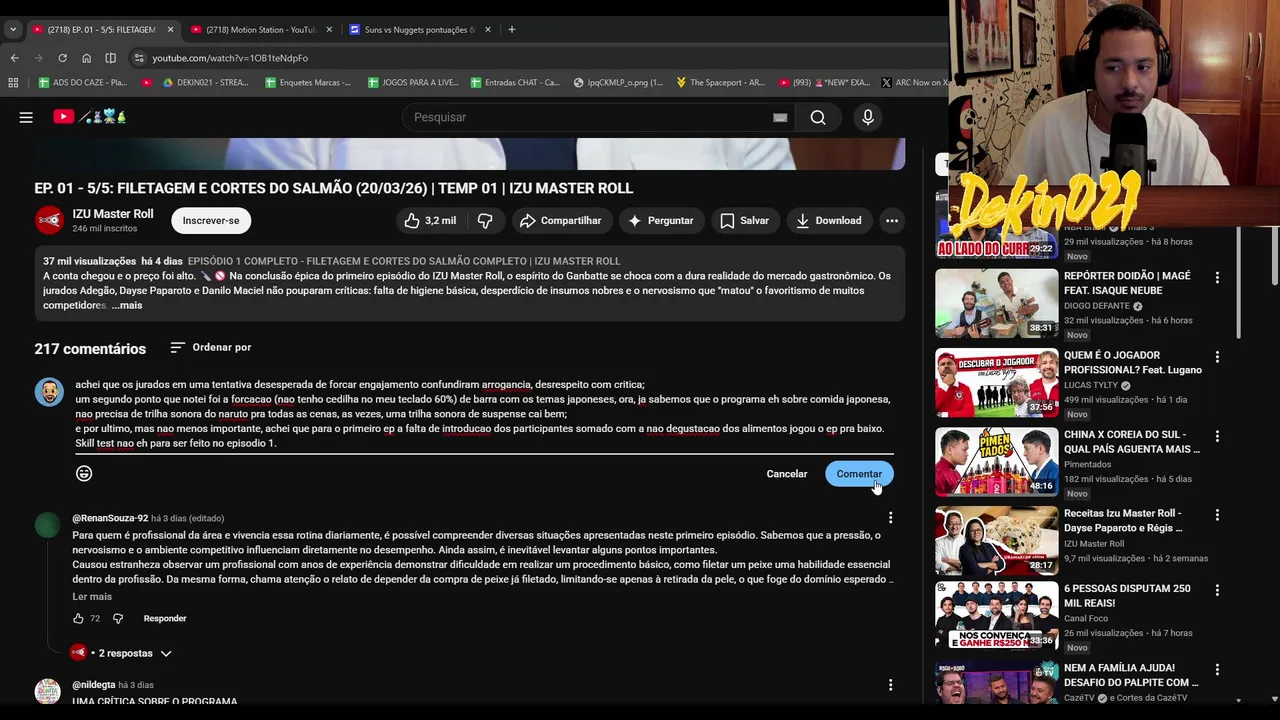Click the Inscrever-se subscribe button

click(211, 221)
